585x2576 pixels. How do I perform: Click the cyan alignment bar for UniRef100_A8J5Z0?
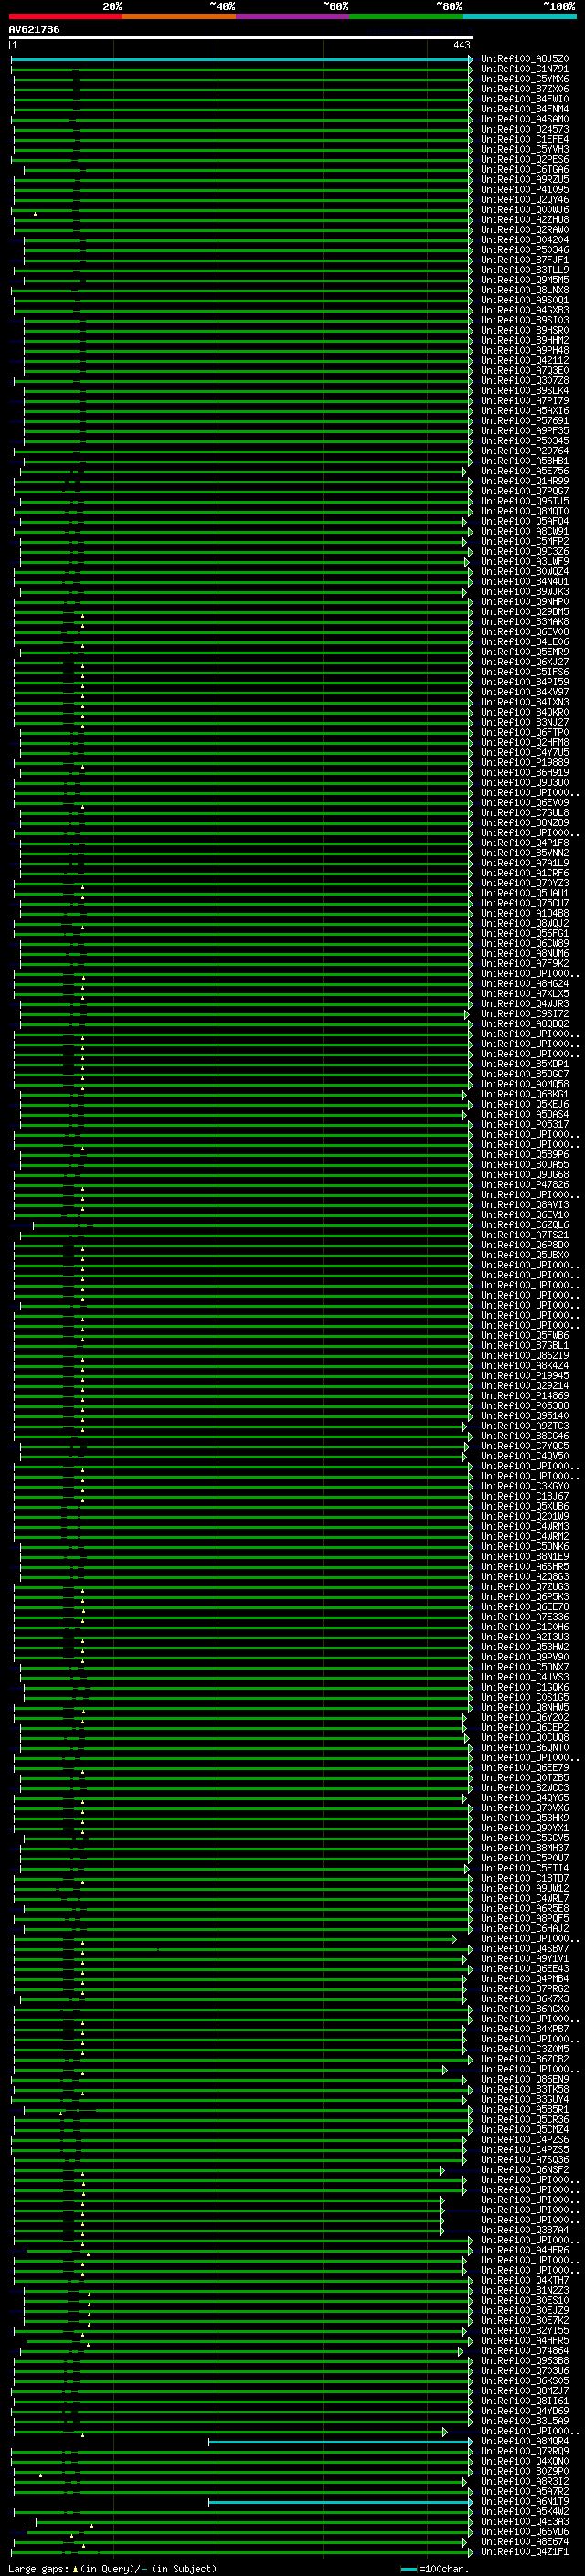point(241,59)
